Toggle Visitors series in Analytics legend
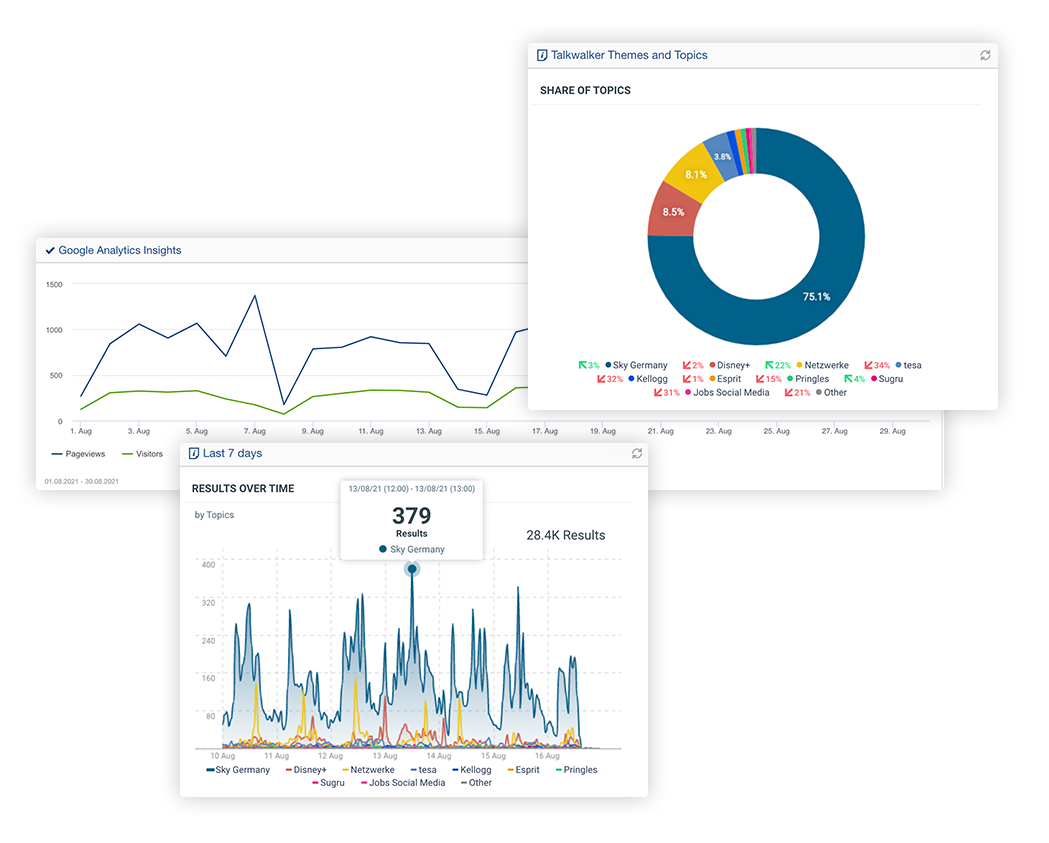Viewport: 1049px width, 843px height. coord(142,454)
